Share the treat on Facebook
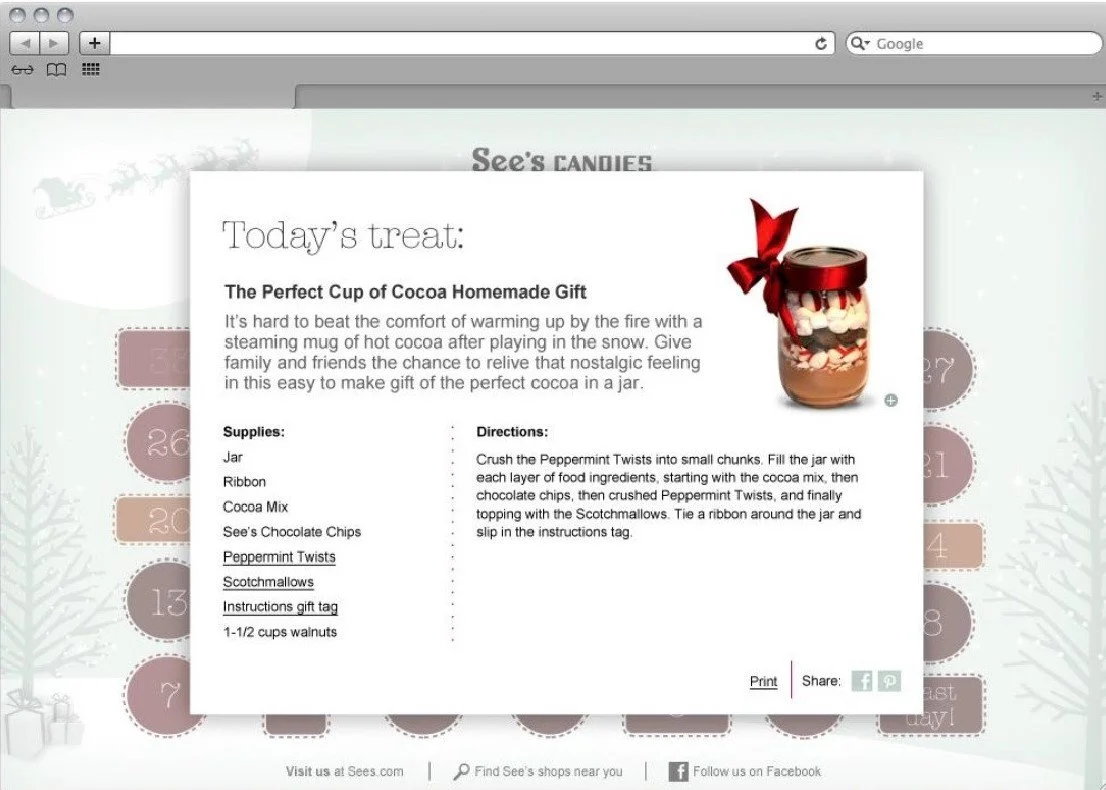This screenshot has height=790, width=1106. (x=862, y=681)
